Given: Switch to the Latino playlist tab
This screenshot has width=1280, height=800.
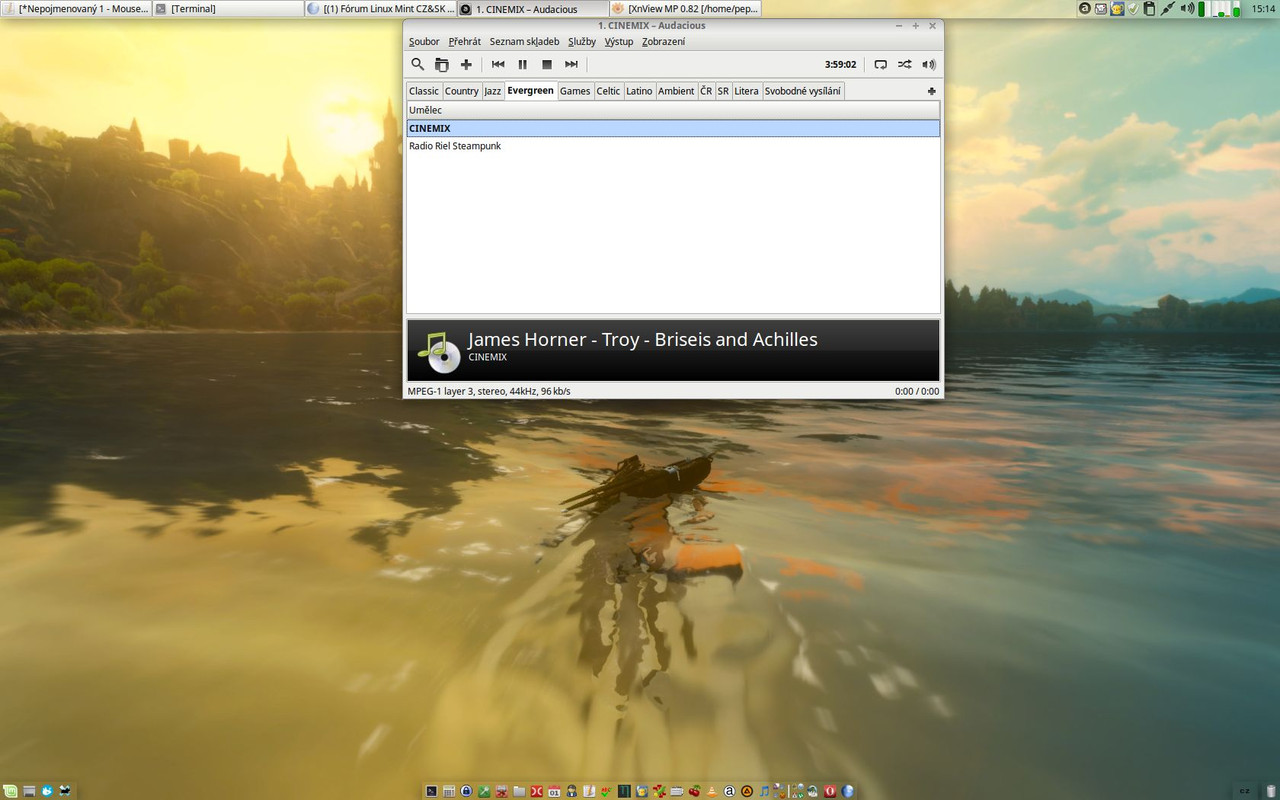Looking at the screenshot, I should click(639, 91).
